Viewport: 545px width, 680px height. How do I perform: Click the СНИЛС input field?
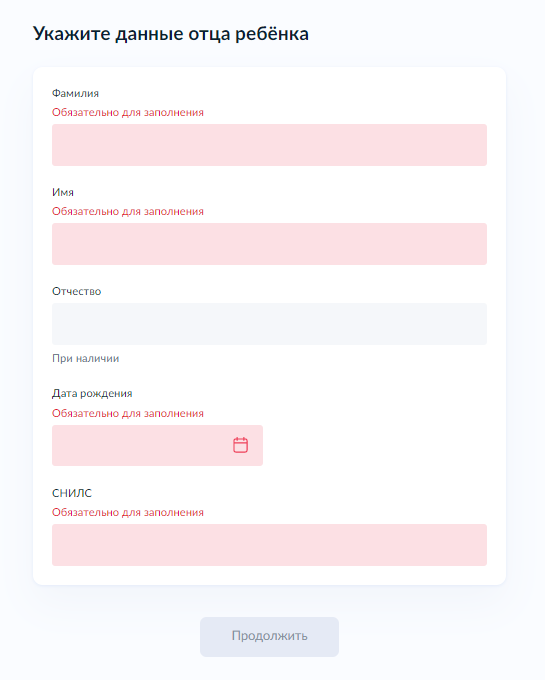(269, 545)
